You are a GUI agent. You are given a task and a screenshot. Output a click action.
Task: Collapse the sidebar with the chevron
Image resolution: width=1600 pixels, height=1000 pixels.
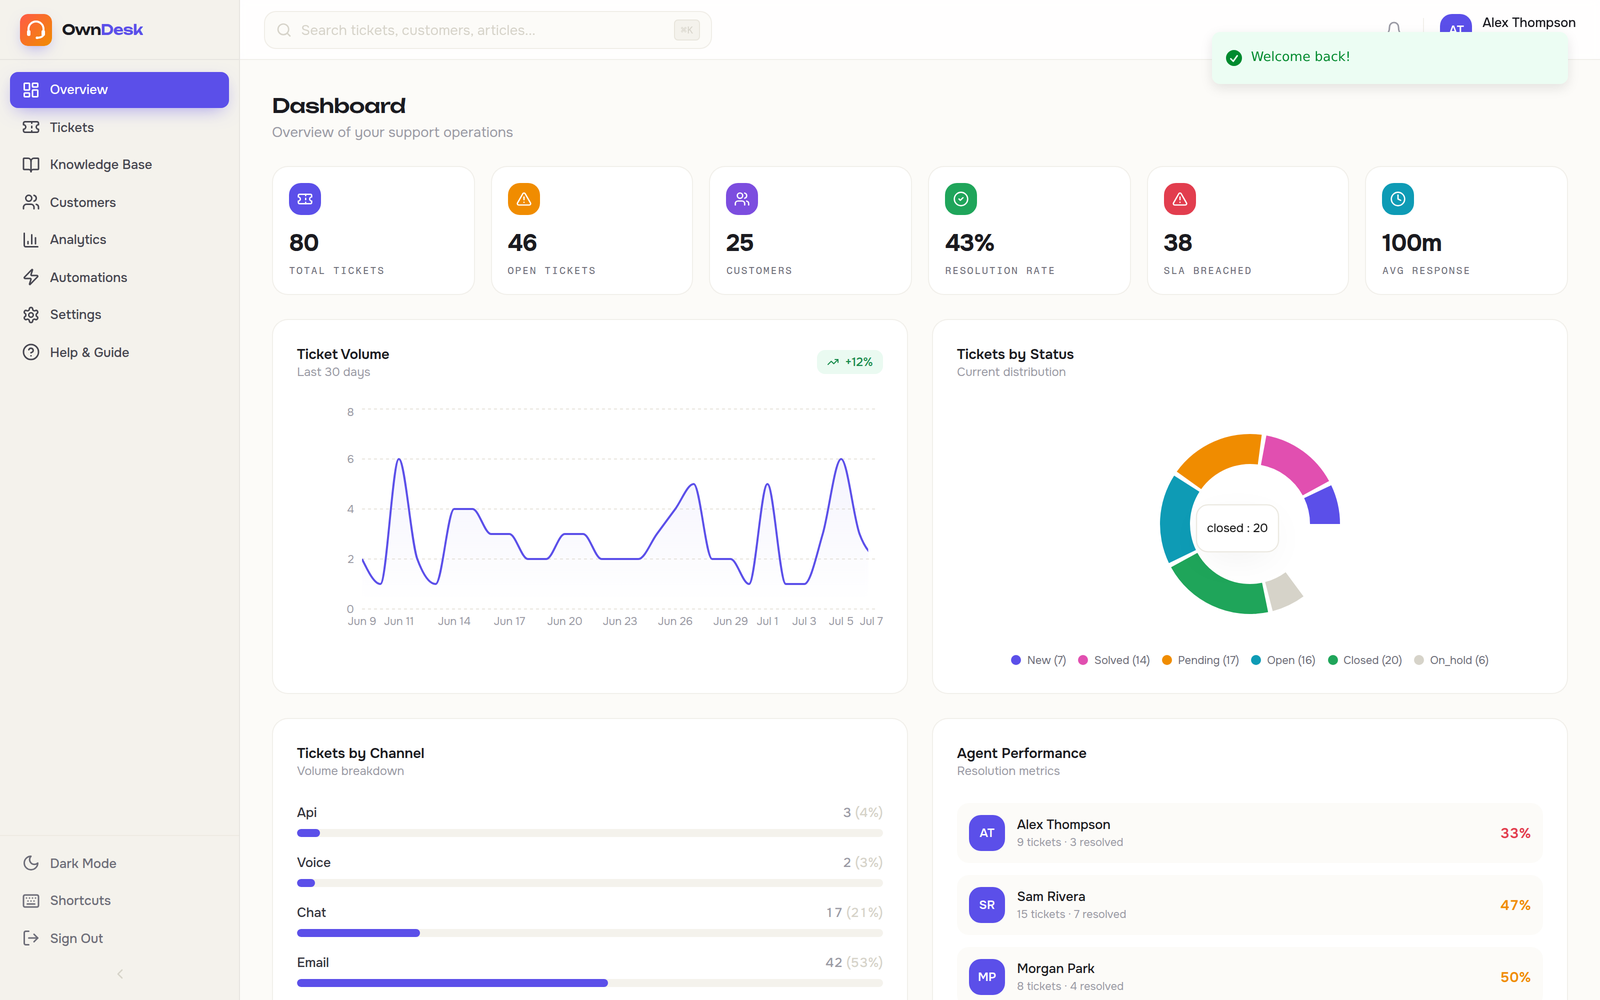click(x=120, y=974)
